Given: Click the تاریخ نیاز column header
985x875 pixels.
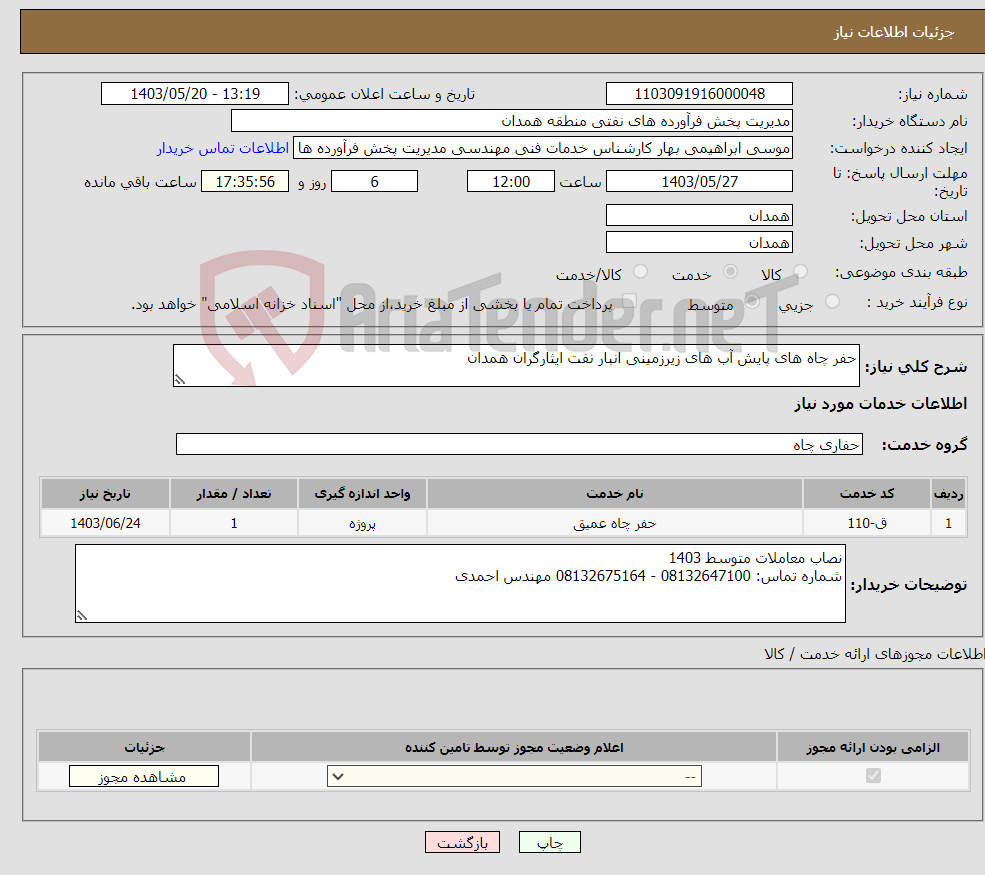Looking at the screenshot, I should coord(105,494).
